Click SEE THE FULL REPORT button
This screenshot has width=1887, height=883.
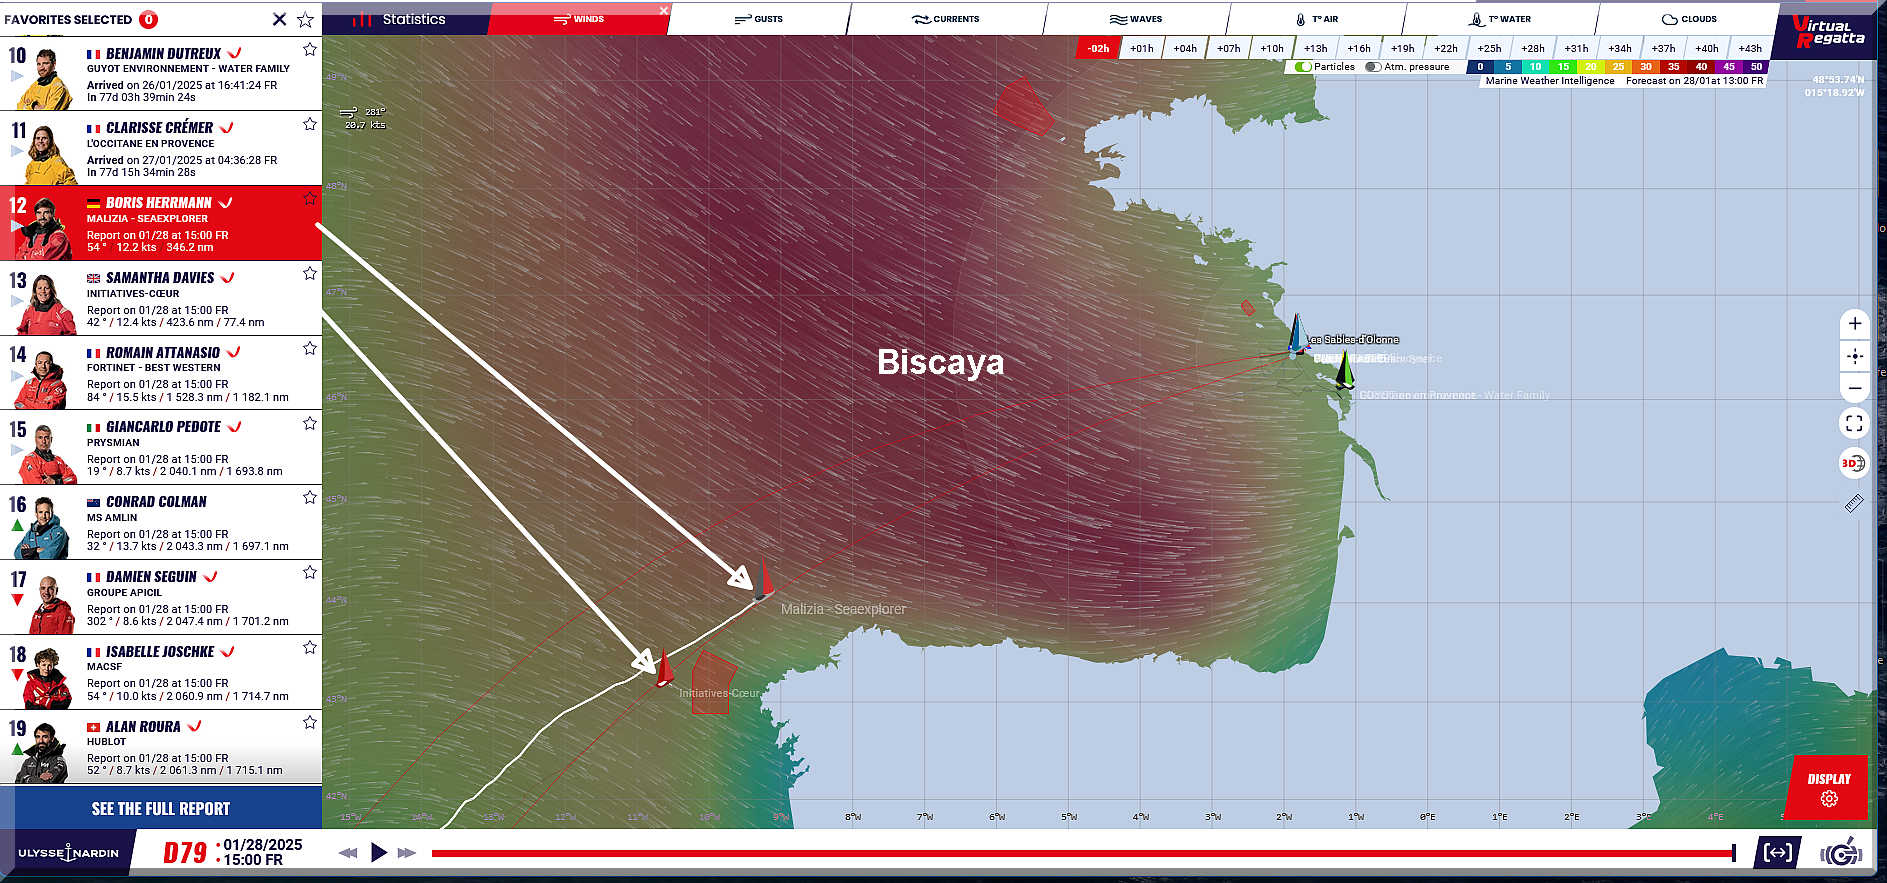point(161,808)
